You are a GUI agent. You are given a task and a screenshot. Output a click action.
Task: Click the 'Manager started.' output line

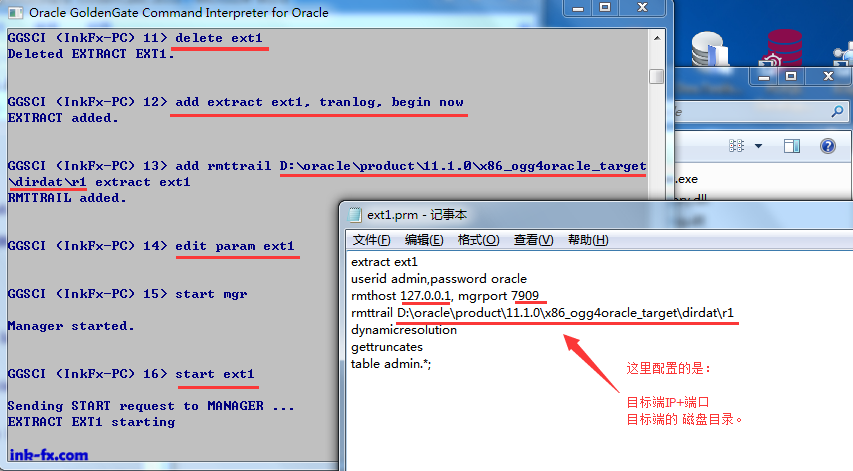(71, 326)
